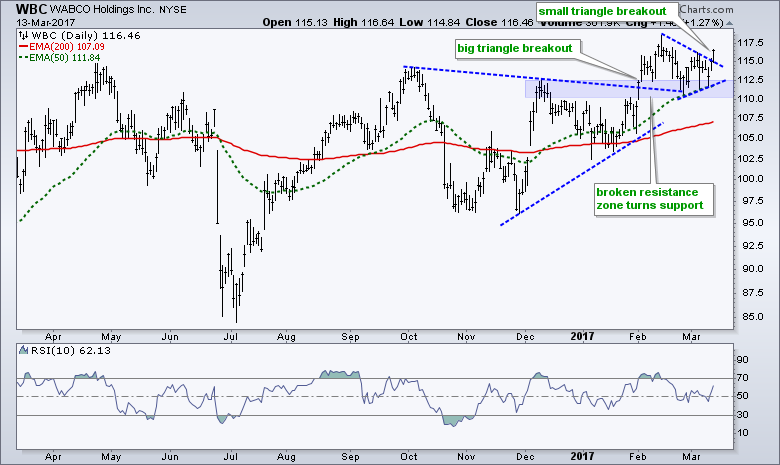
Task: Click the 95.0 price axis label
Action: (752, 222)
